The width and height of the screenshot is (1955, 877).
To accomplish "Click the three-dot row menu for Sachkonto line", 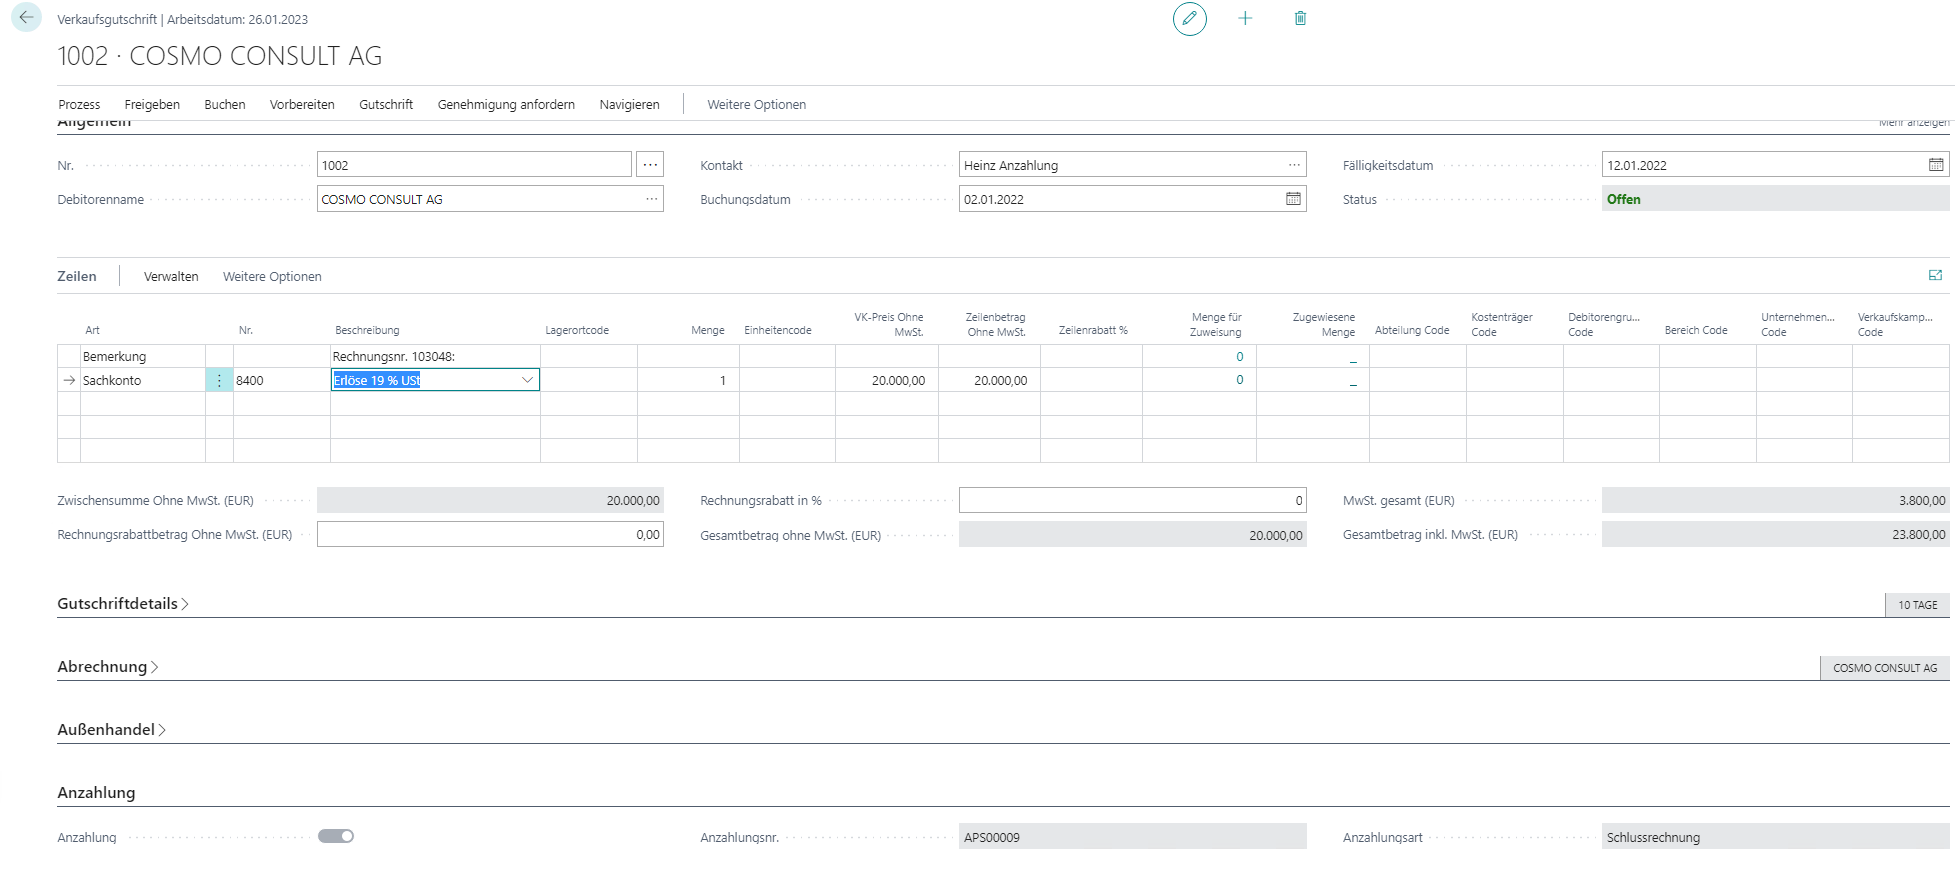I will point(219,381).
